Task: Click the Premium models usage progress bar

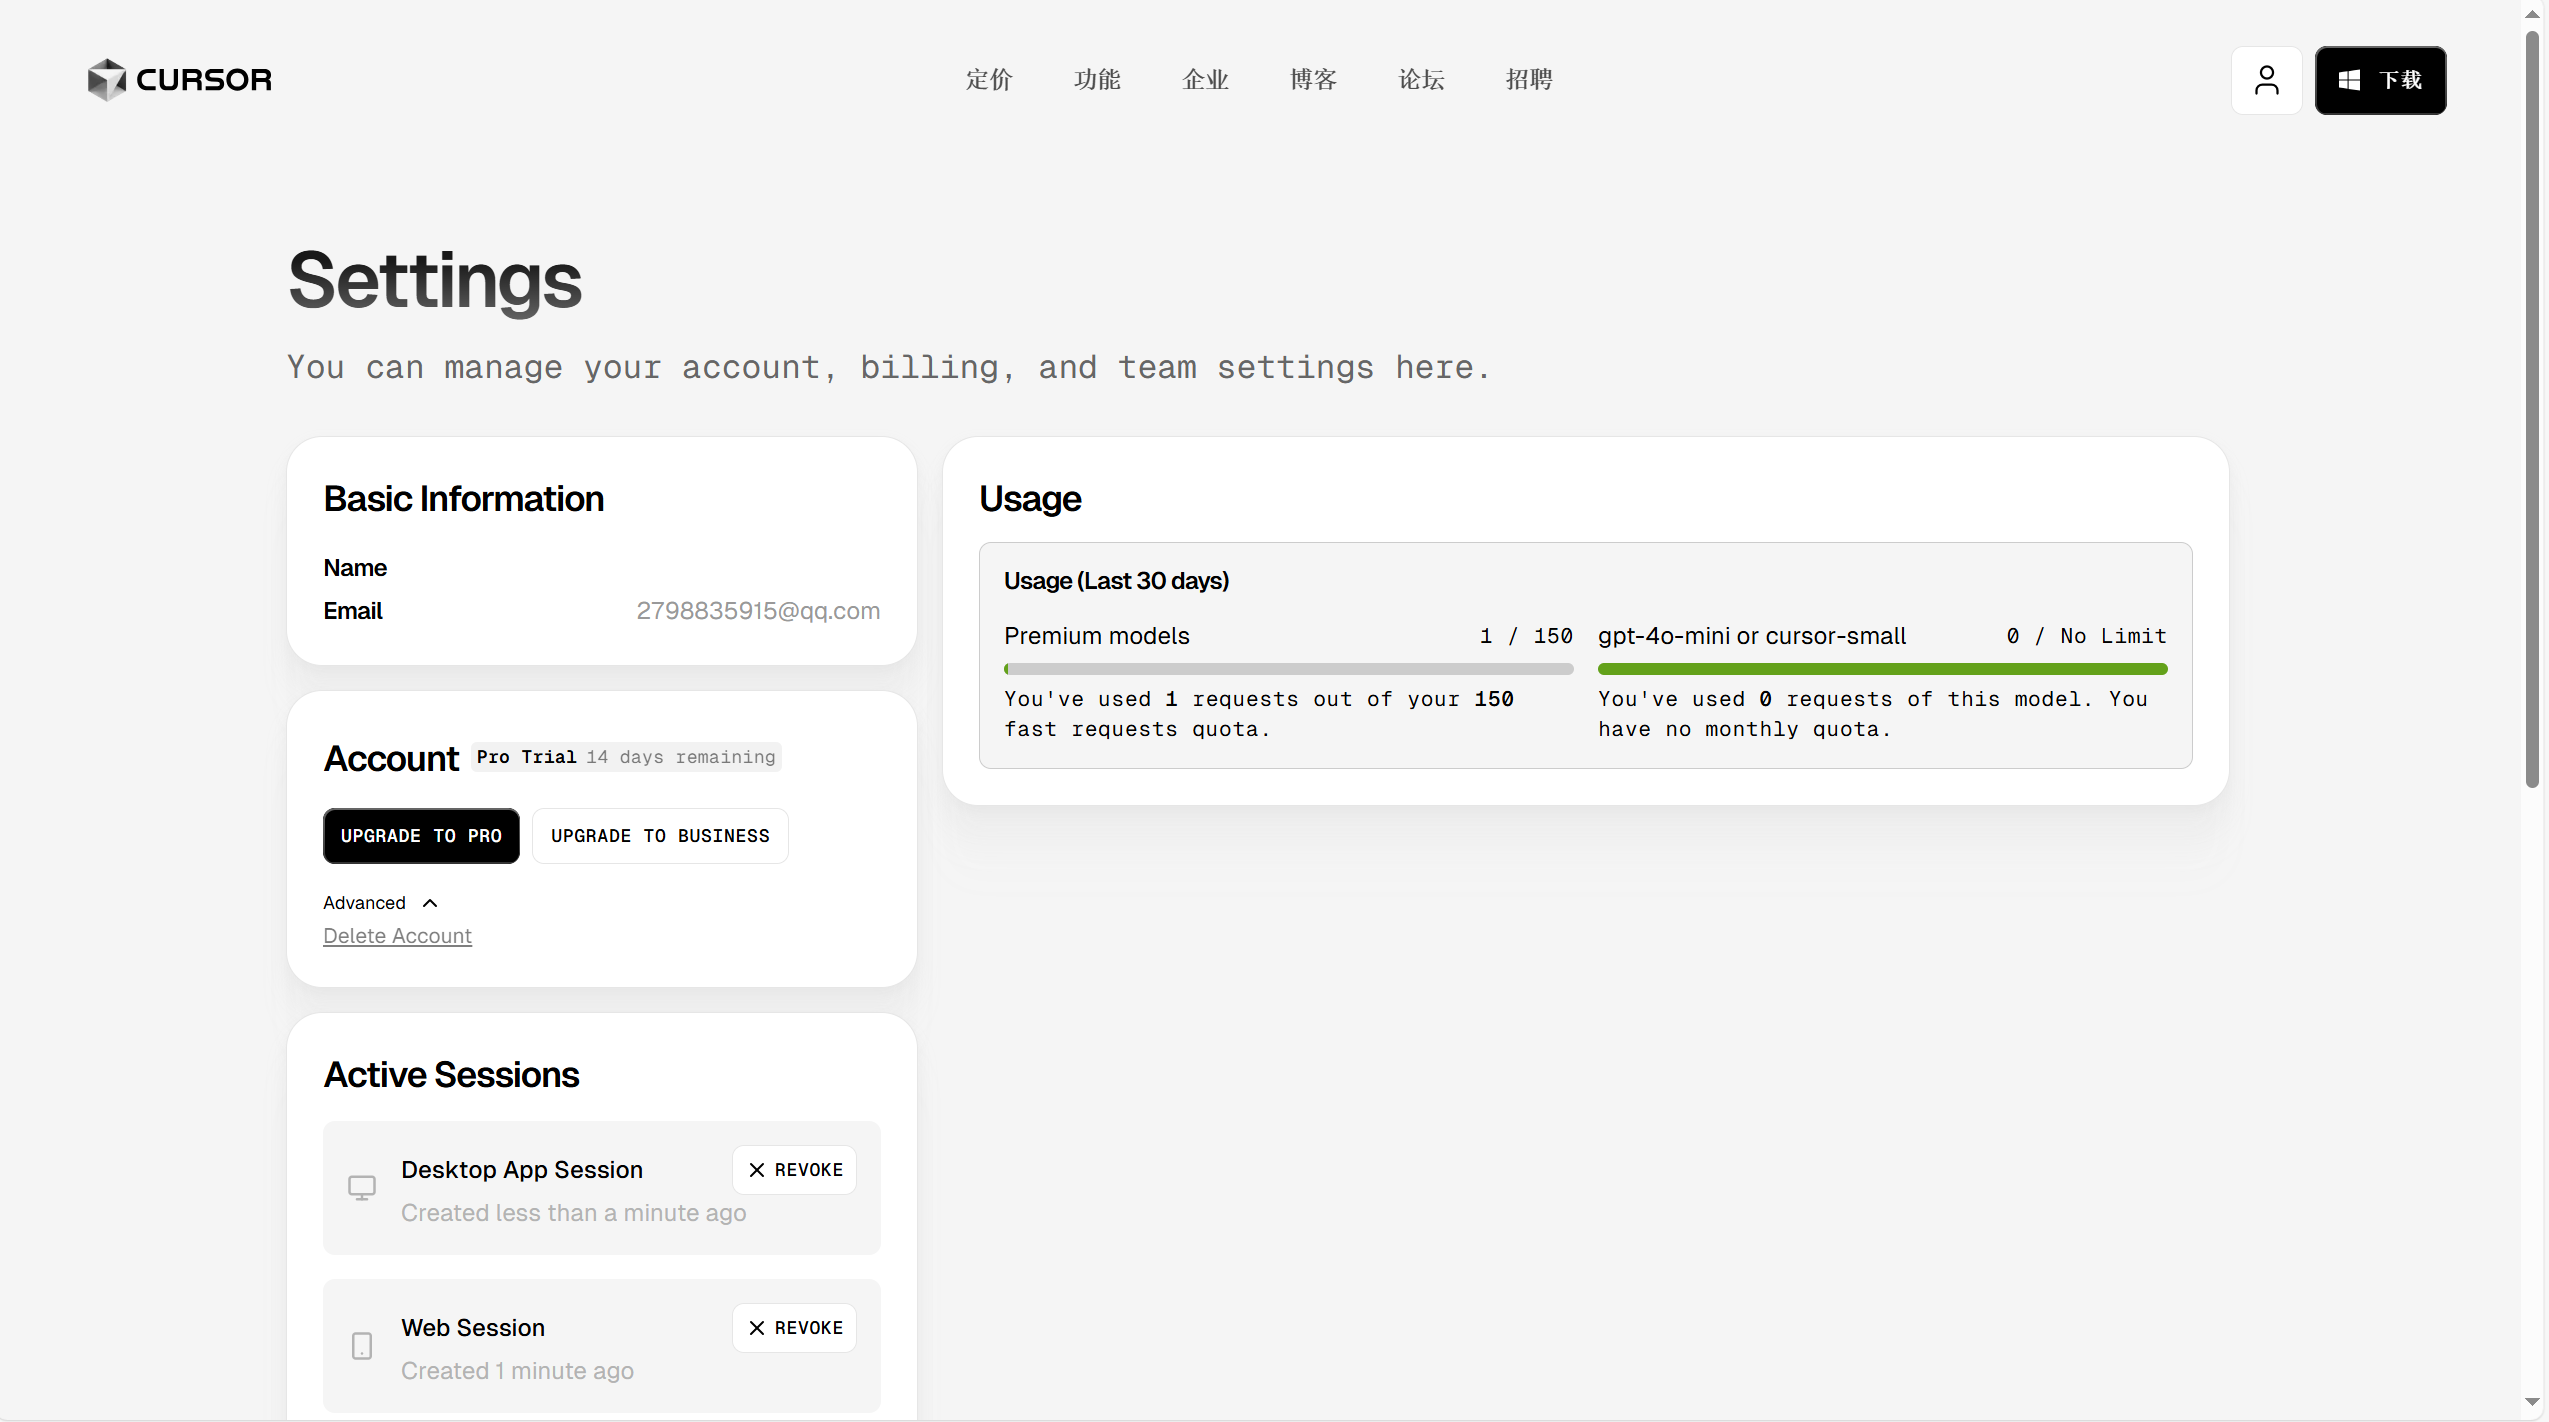Action: (1288, 669)
